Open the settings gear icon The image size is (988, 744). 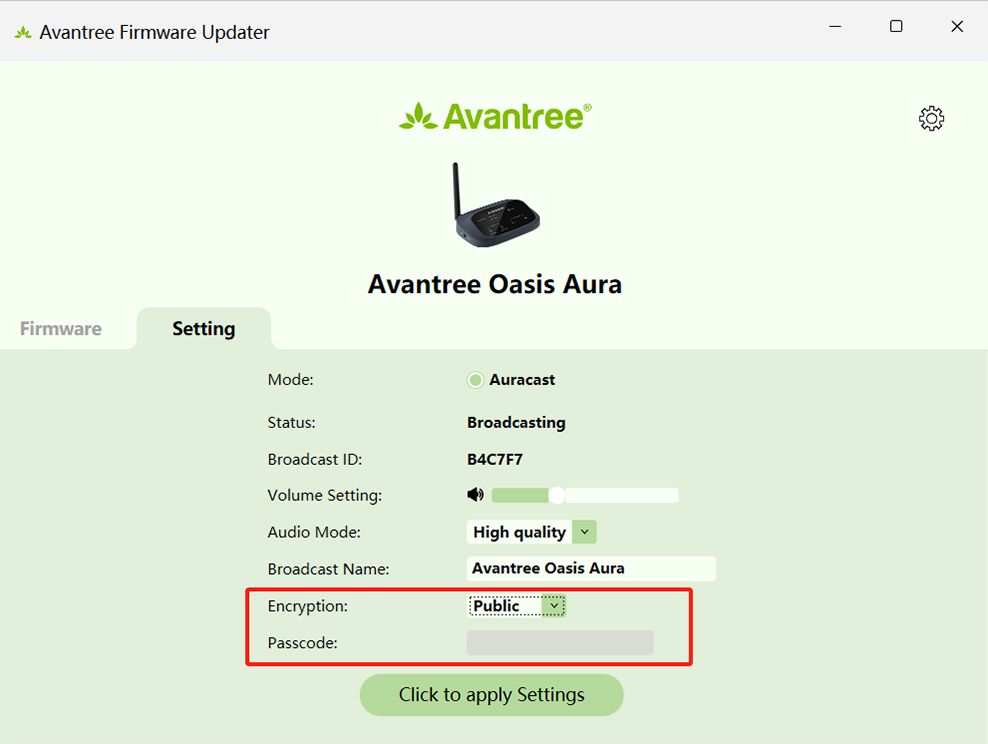click(931, 119)
